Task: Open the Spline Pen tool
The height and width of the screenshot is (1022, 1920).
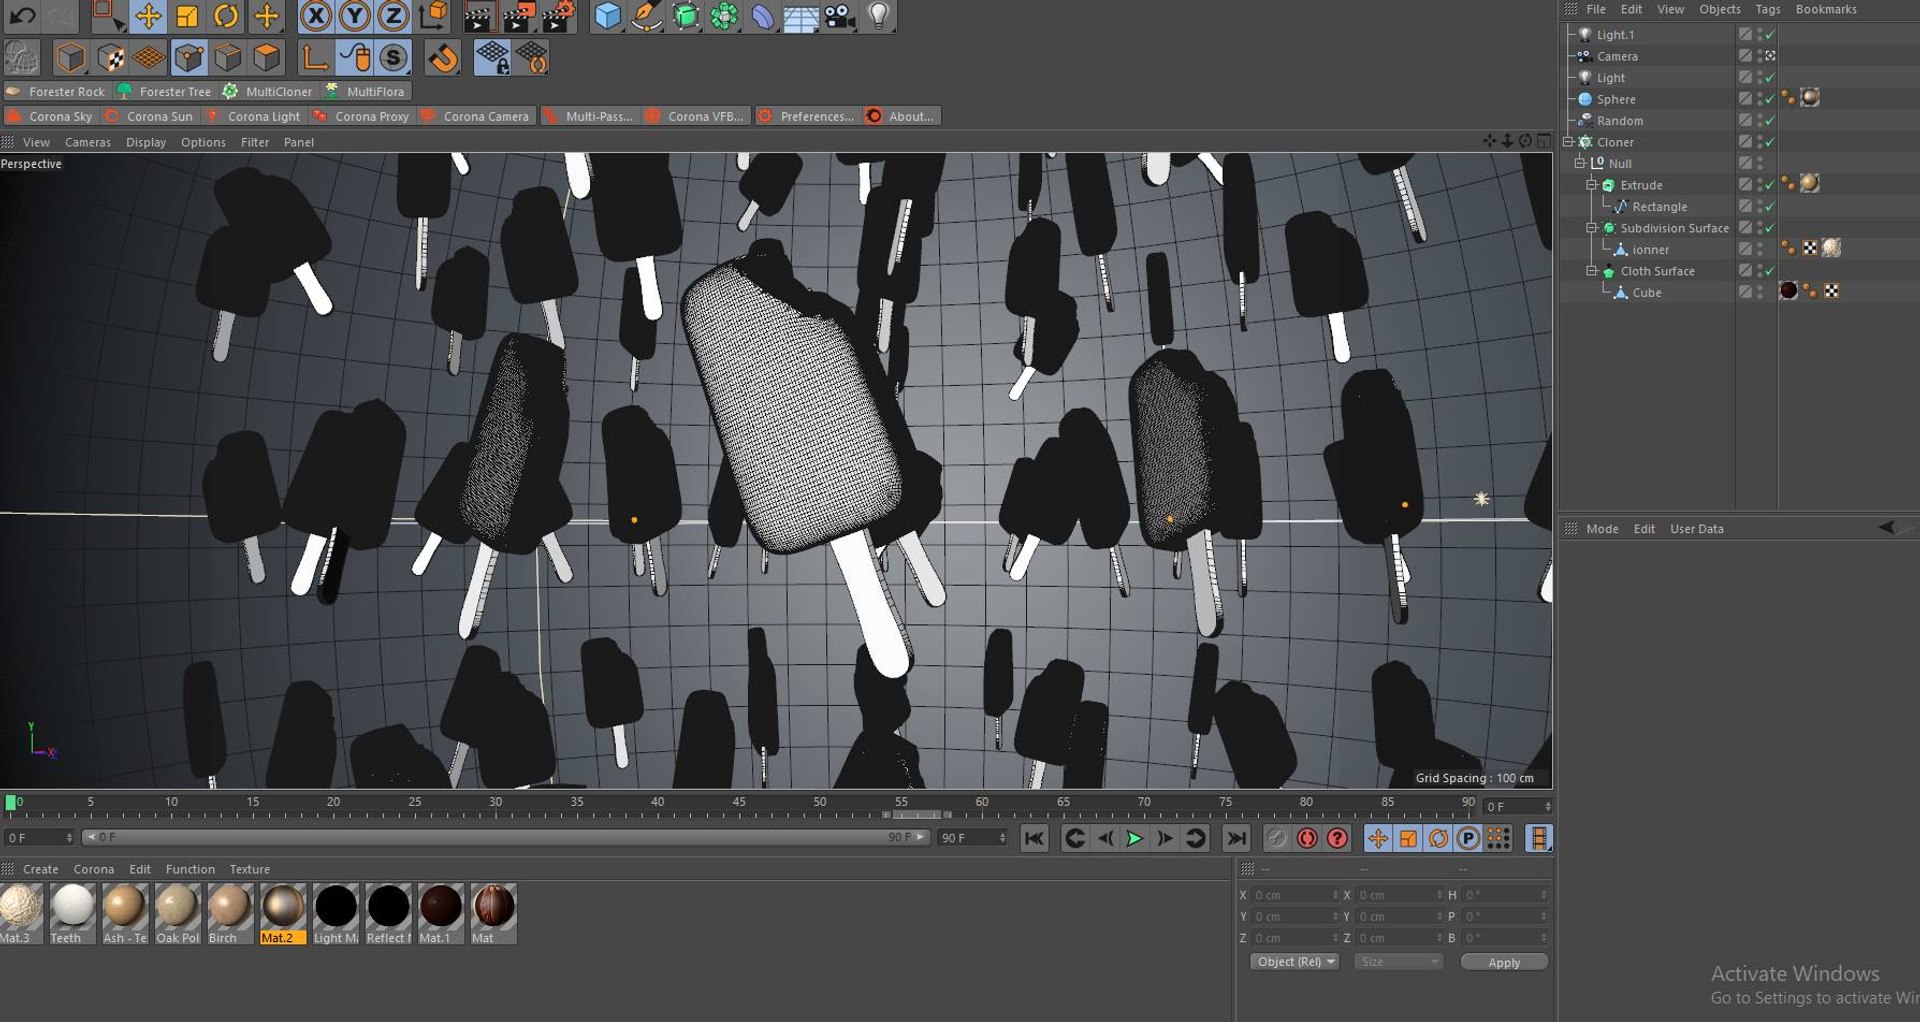Action: (x=646, y=15)
